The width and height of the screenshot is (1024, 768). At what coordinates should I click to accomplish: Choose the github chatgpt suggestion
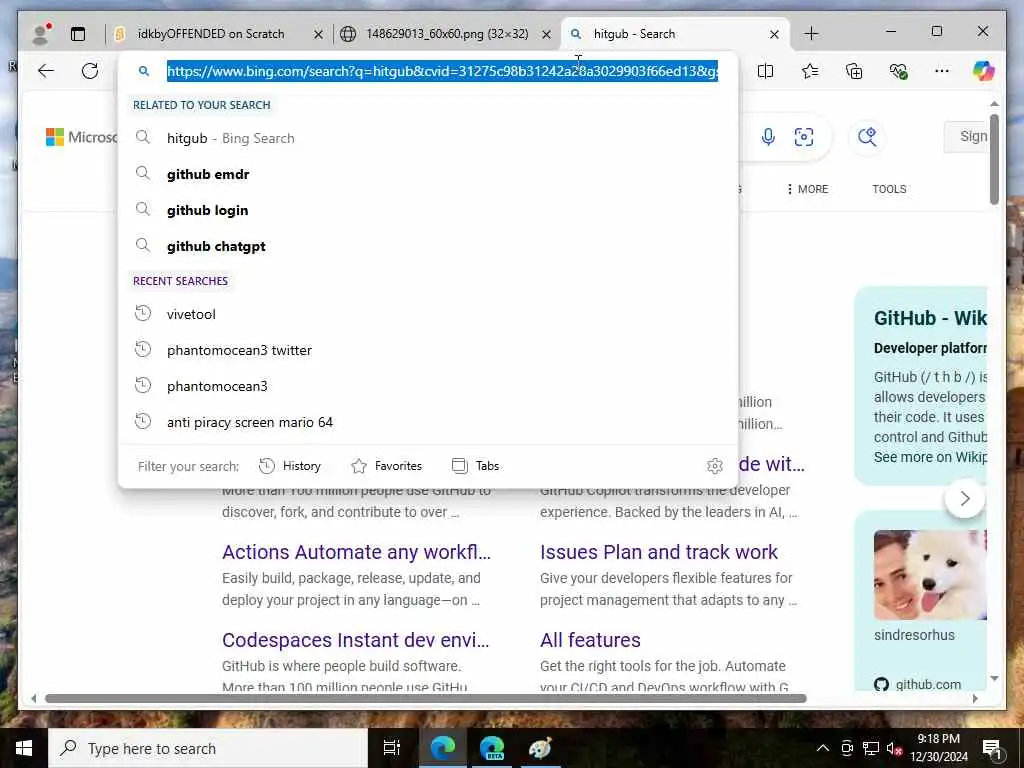(x=428, y=246)
